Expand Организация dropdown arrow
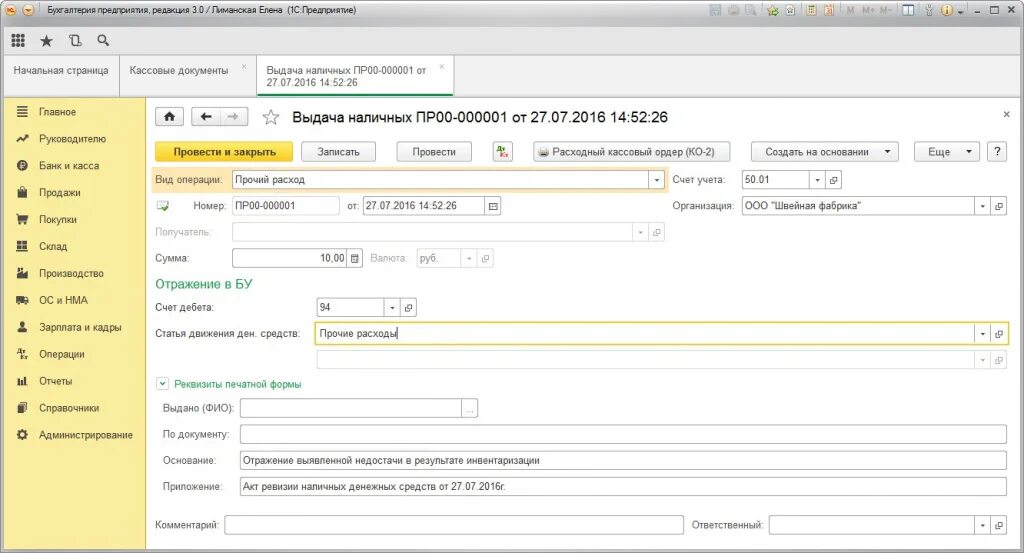 click(983, 206)
